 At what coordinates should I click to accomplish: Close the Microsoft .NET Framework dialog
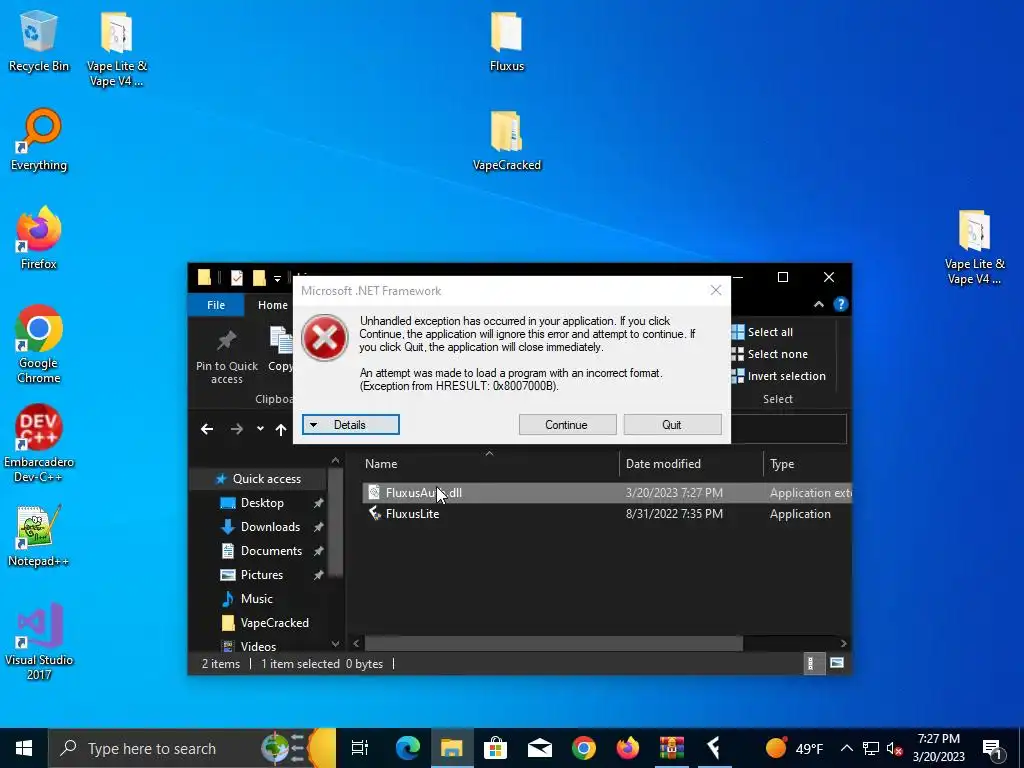click(x=716, y=291)
